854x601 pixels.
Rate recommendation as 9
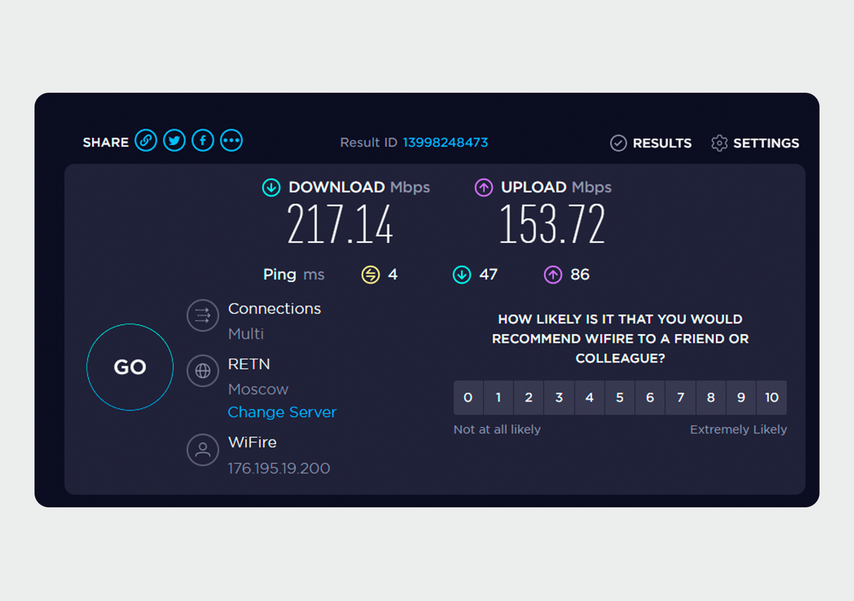click(x=741, y=398)
